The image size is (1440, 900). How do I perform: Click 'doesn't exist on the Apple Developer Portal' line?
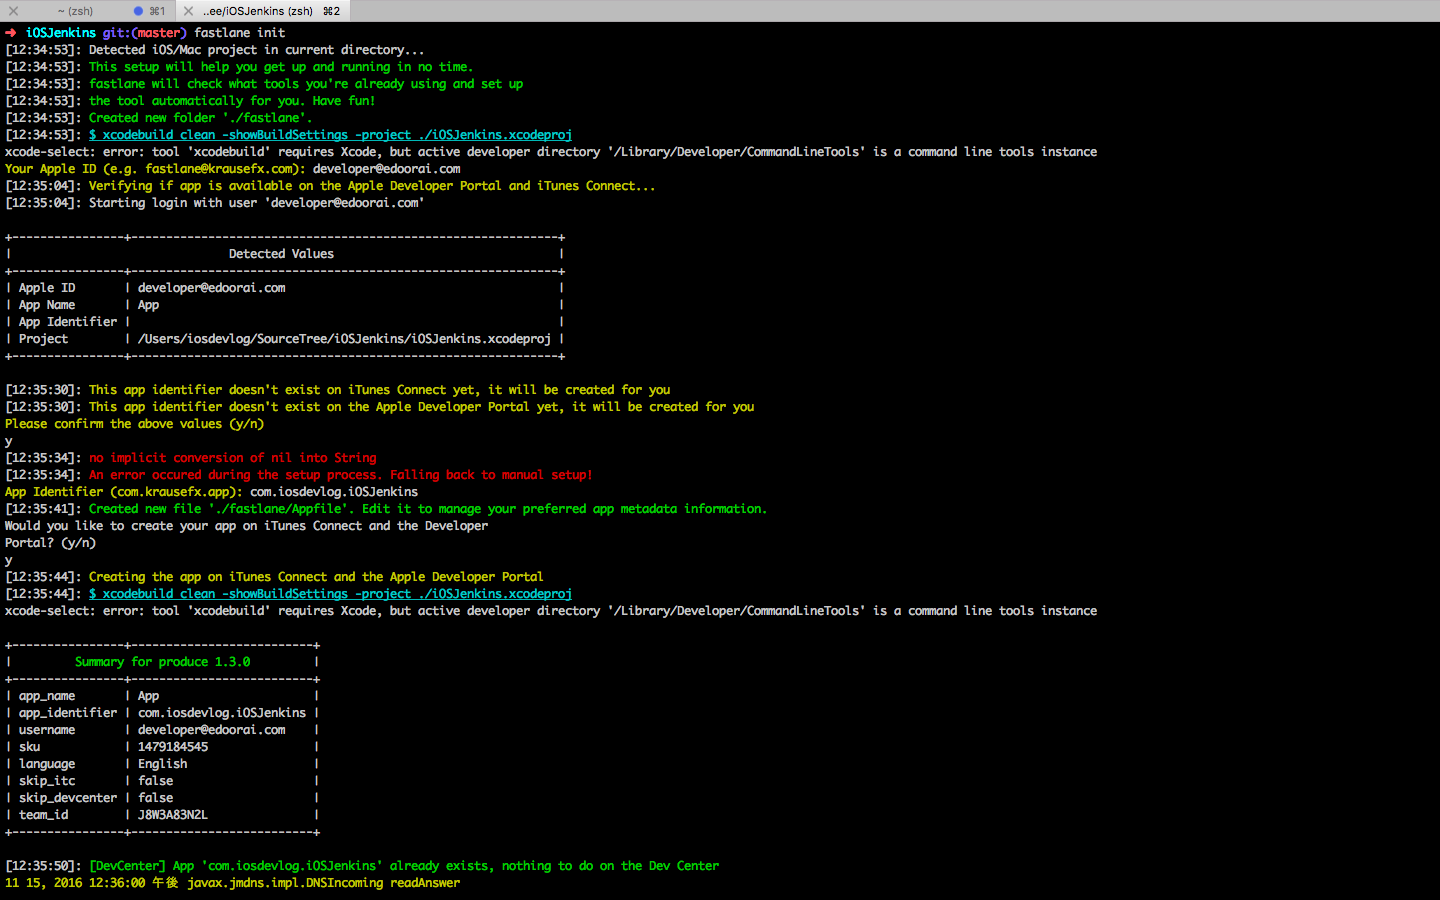coord(421,407)
